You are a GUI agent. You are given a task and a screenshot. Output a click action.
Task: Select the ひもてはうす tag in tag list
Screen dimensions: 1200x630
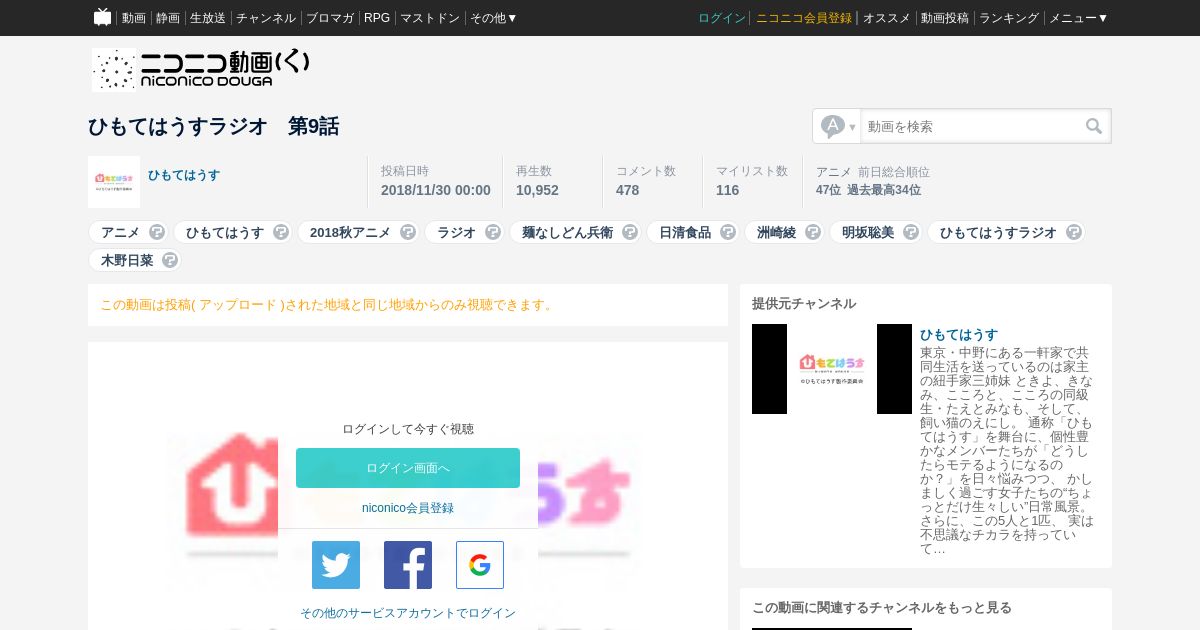(x=225, y=232)
